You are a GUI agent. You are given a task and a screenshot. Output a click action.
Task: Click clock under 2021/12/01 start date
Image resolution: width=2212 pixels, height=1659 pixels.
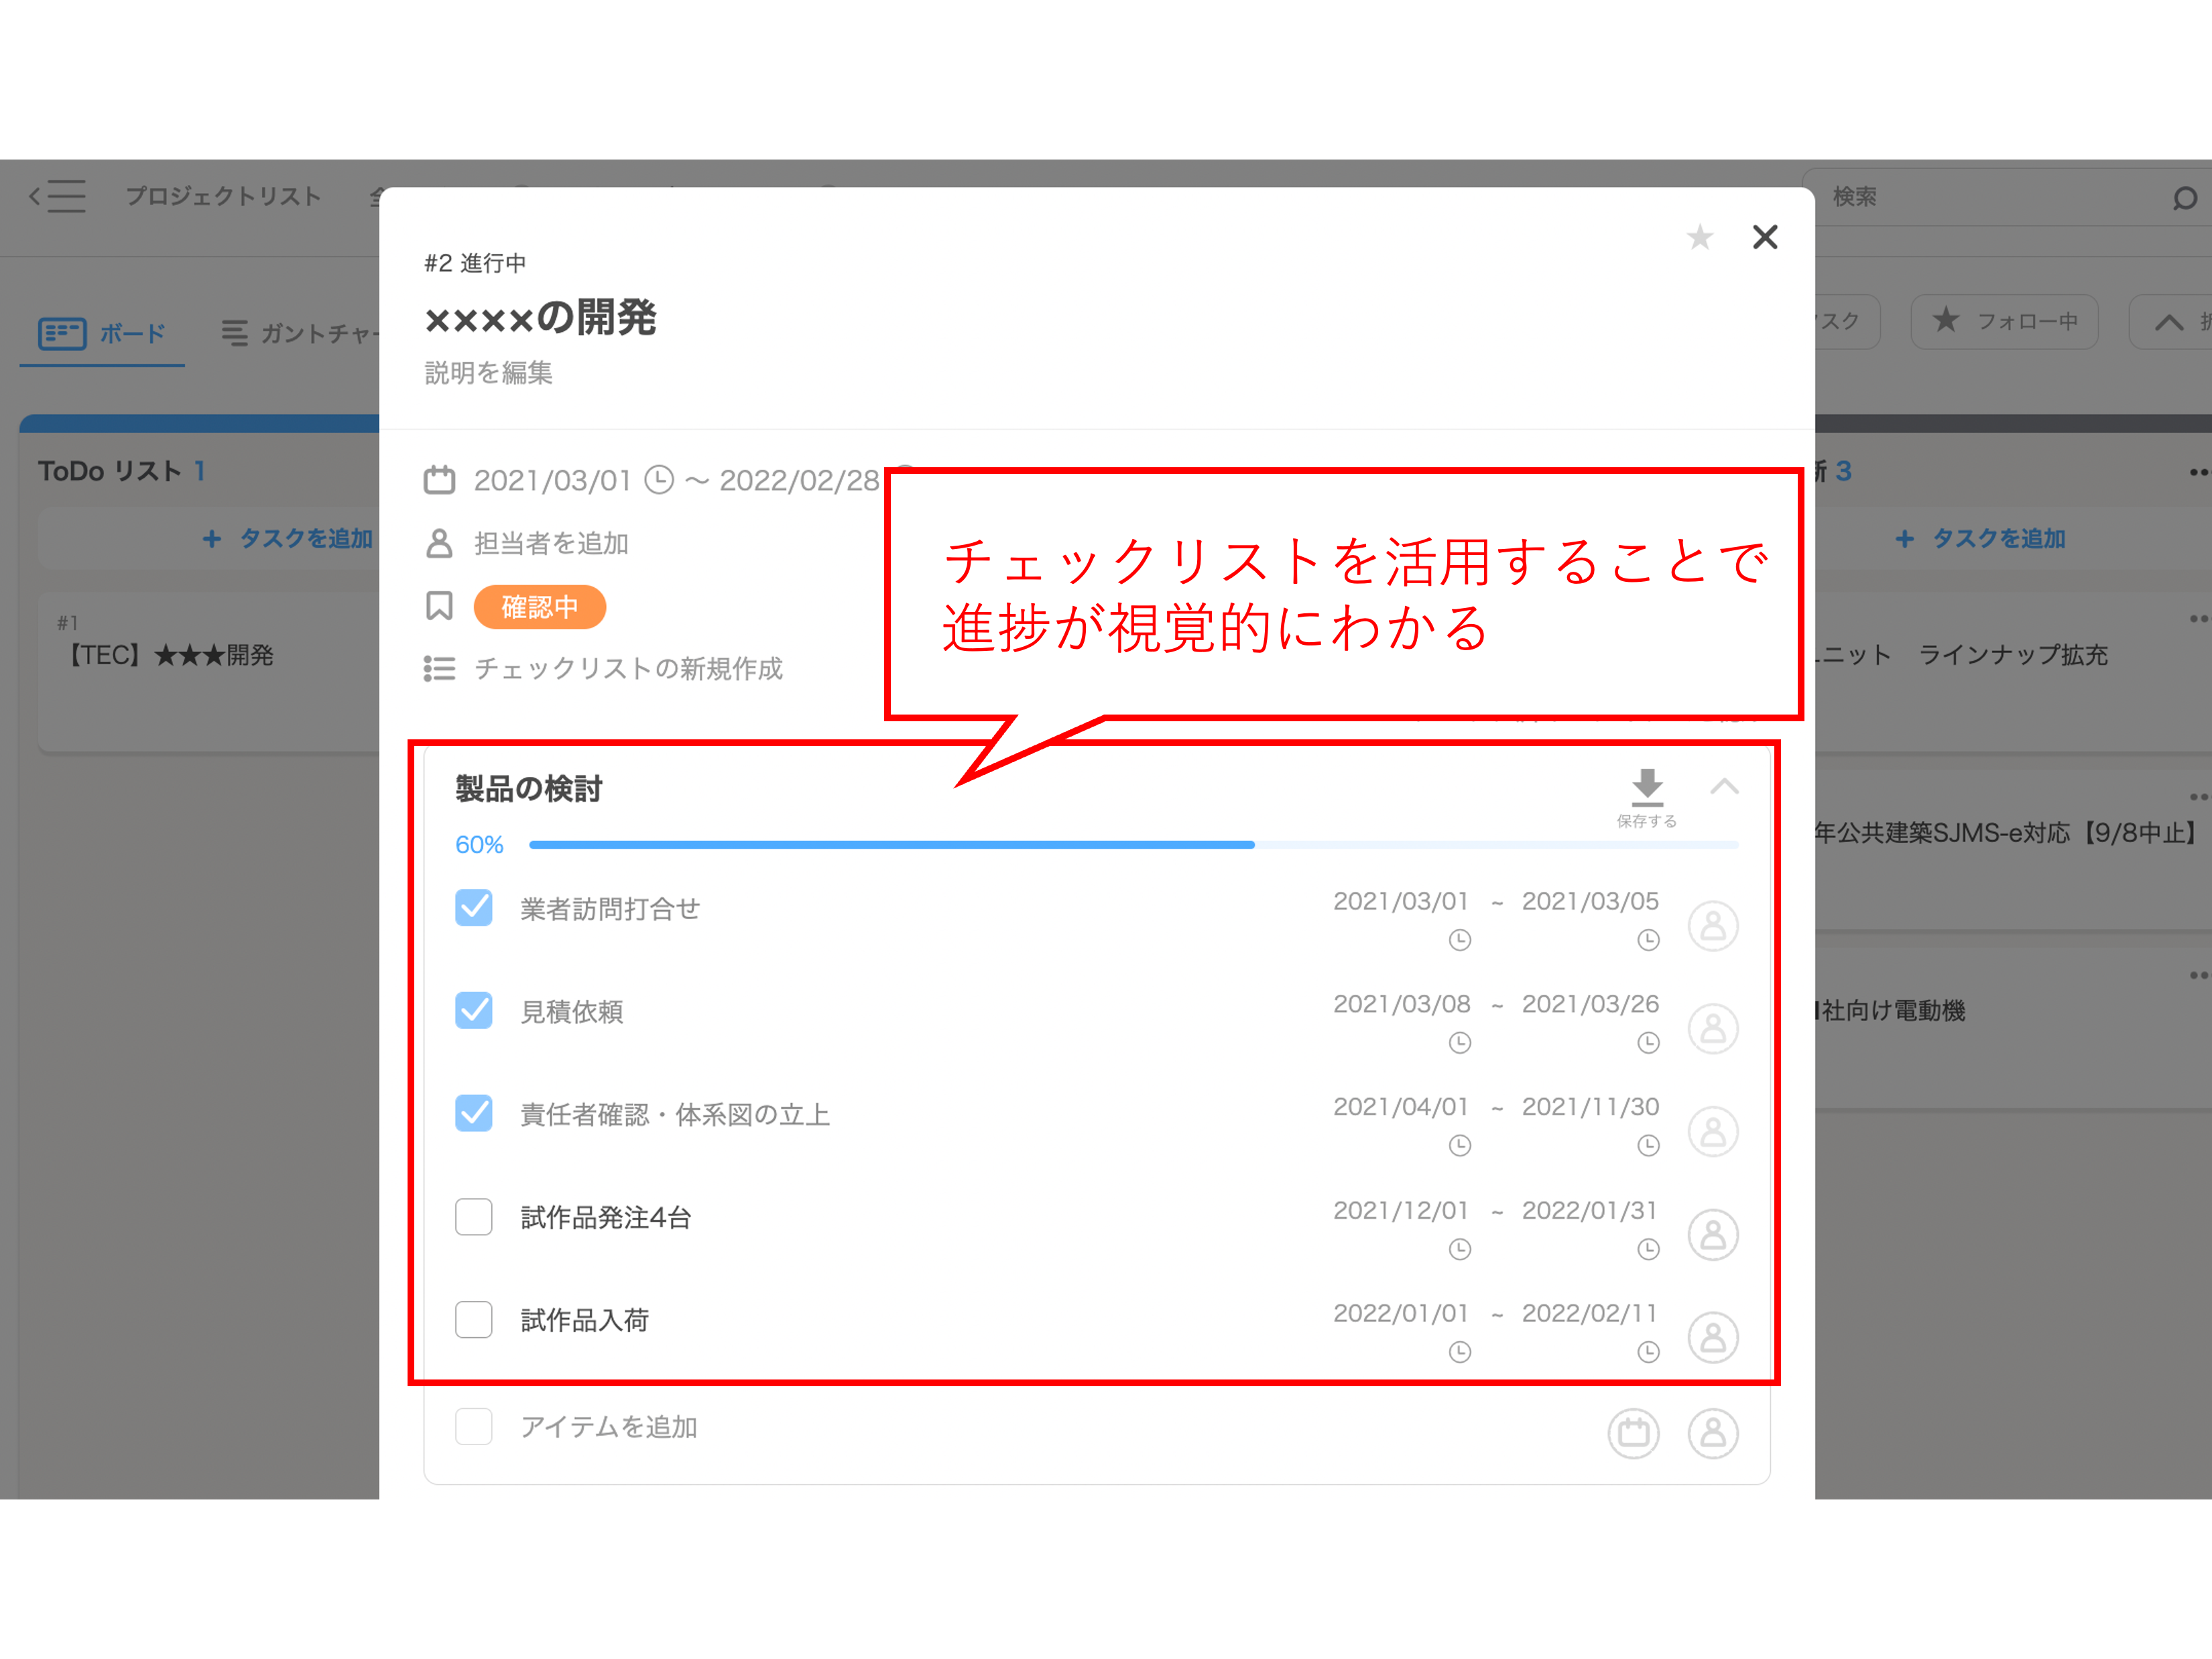1460,1249
